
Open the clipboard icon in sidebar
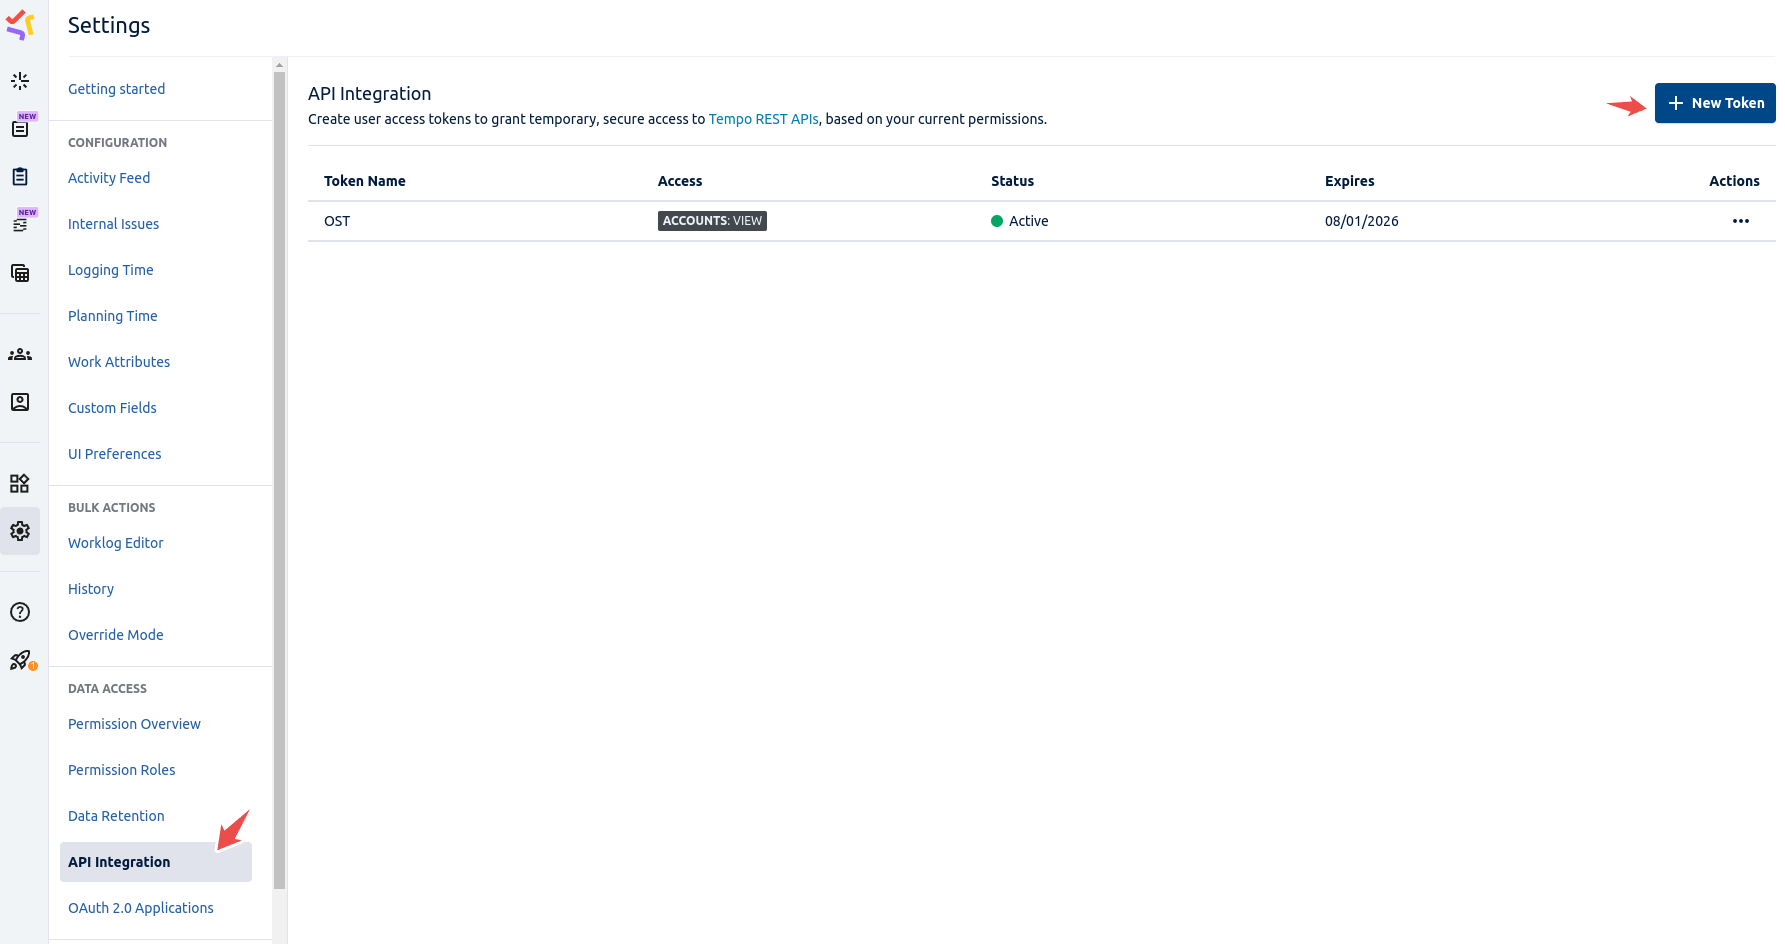click(20, 177)
